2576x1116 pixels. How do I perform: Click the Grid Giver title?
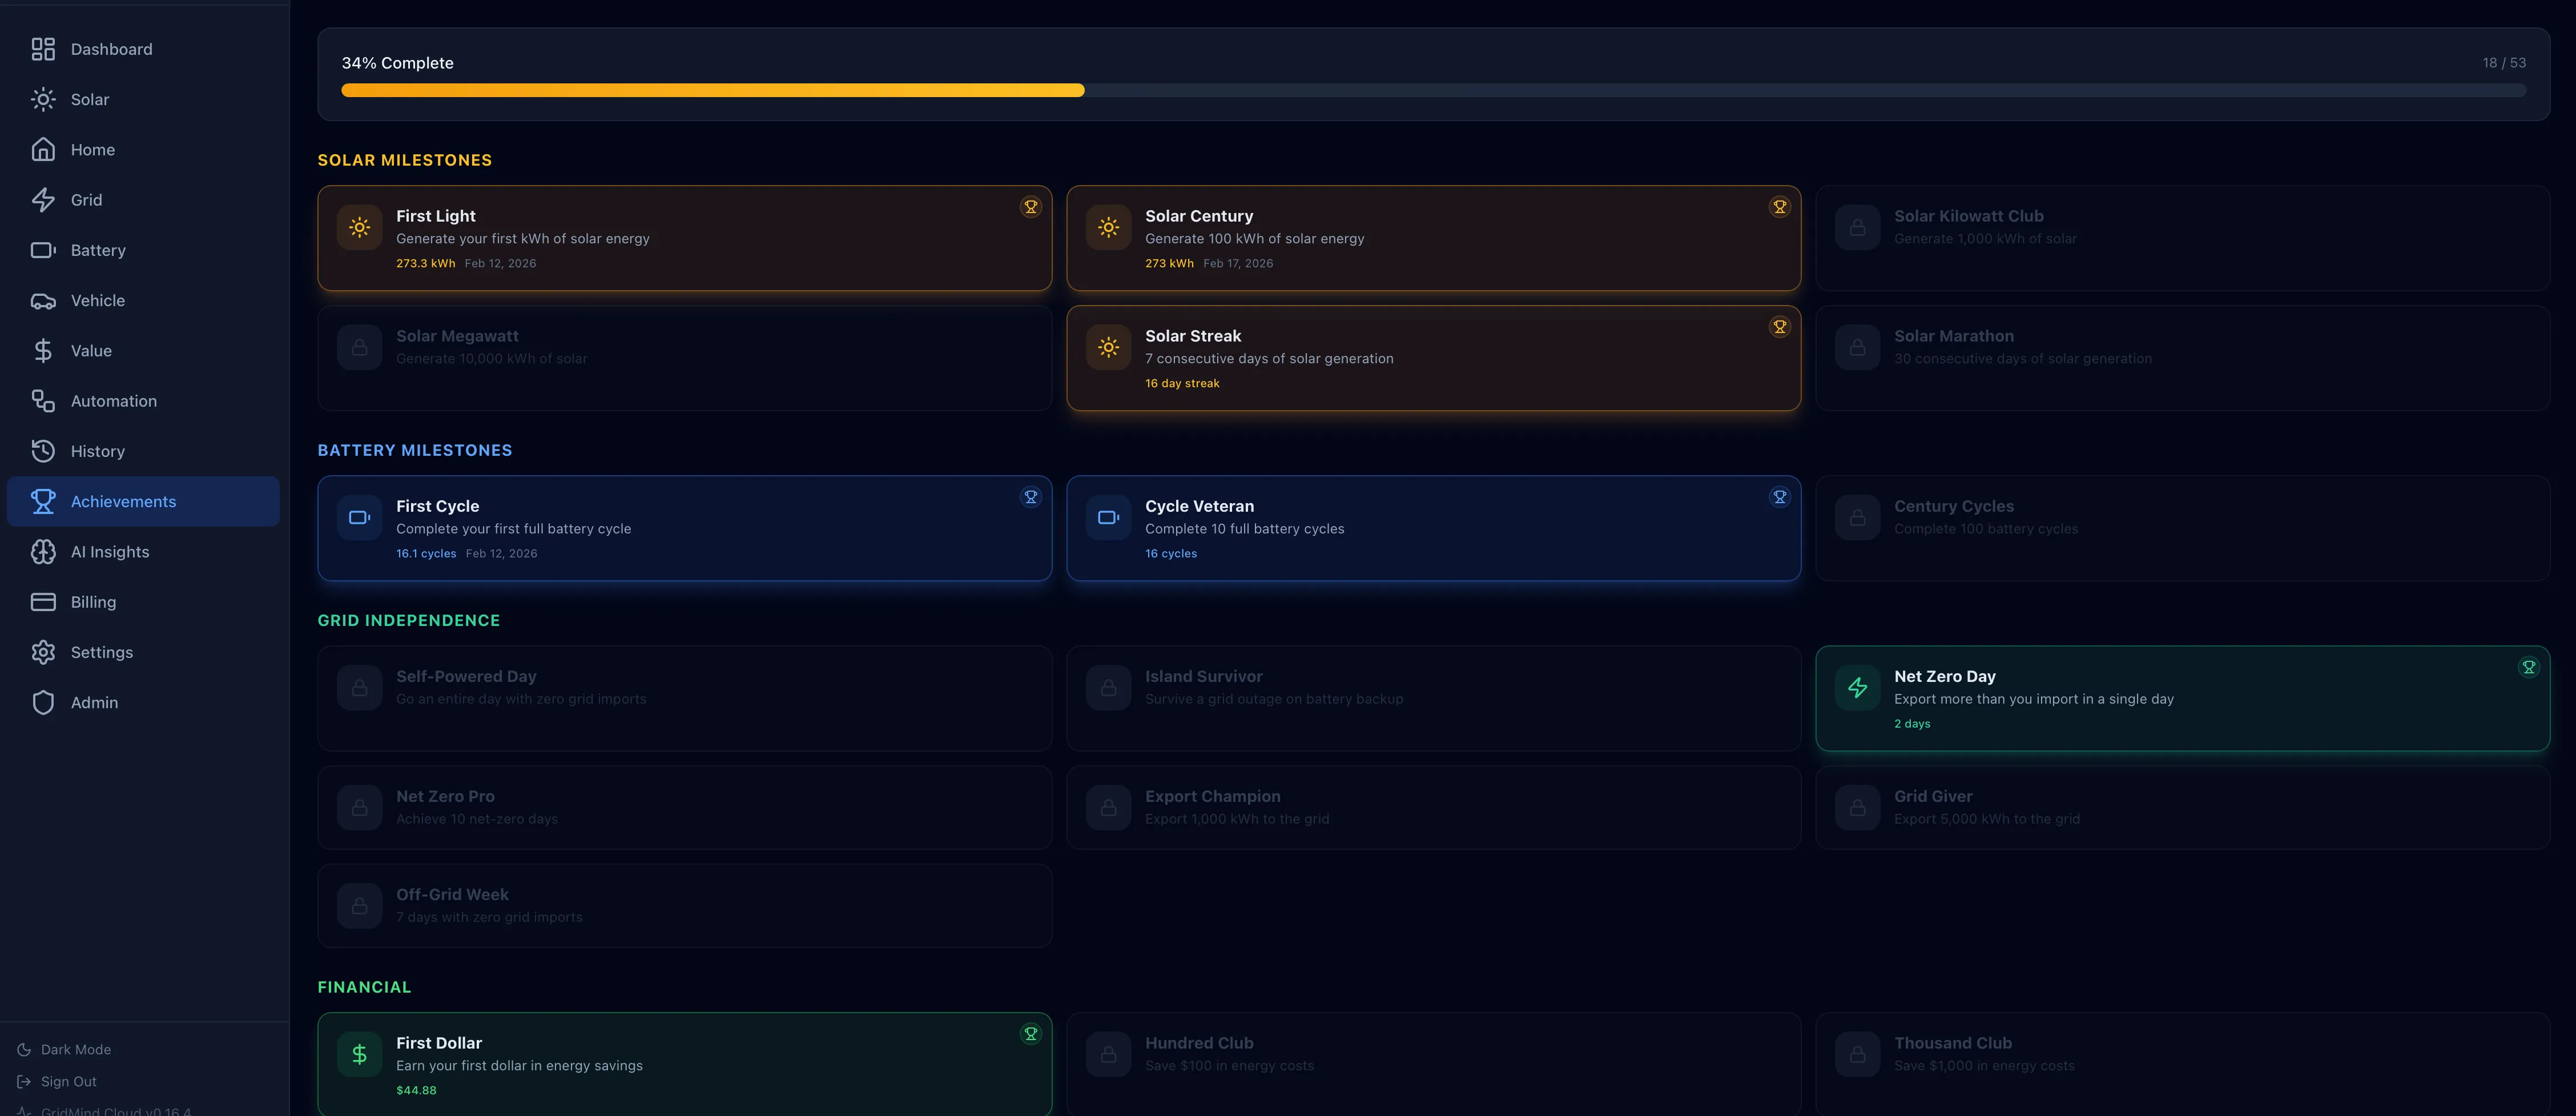point(1933,796)
